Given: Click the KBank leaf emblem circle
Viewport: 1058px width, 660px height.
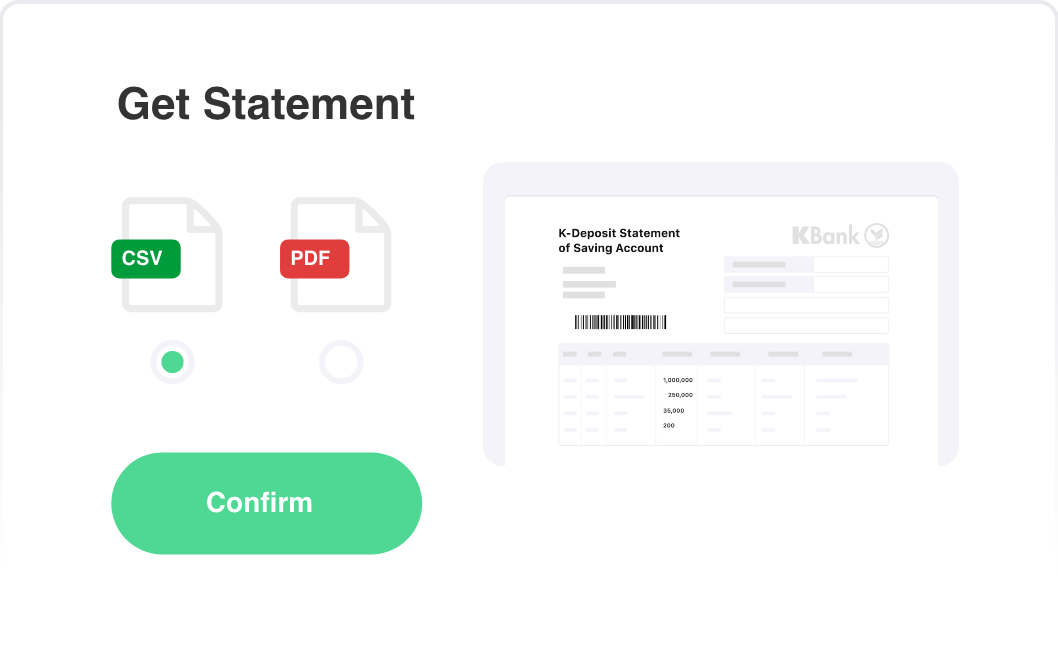Looking at the screenshot, I should tap(876, 236).
